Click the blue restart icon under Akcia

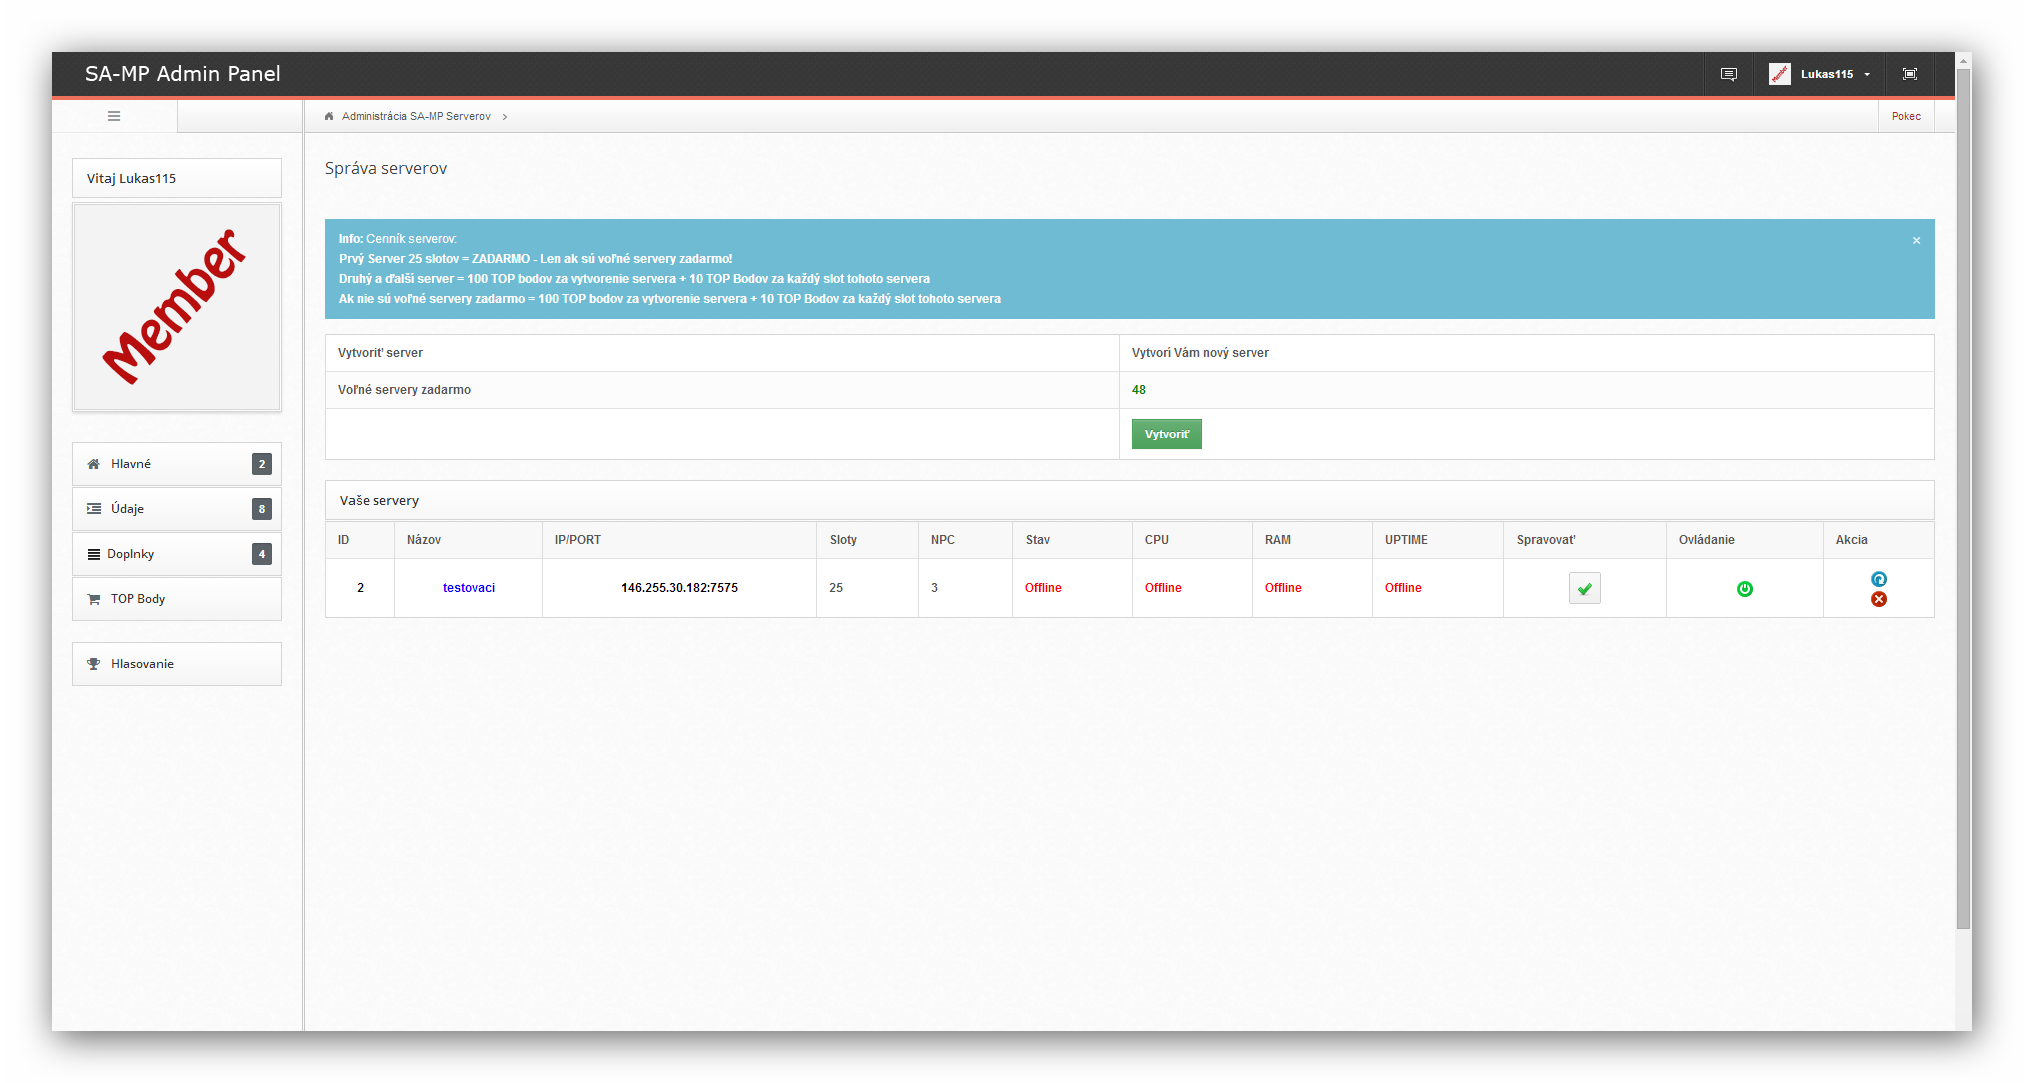coord(1878,579)
